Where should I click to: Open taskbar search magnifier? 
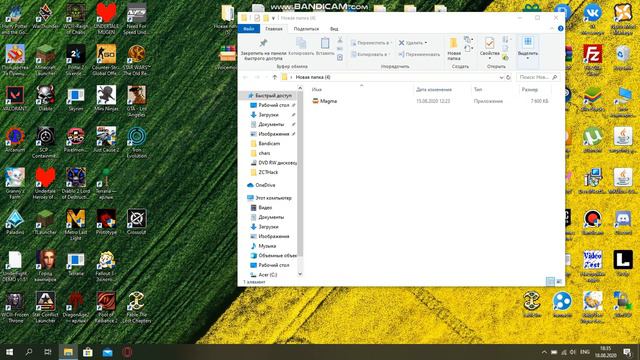click(29, 352)
